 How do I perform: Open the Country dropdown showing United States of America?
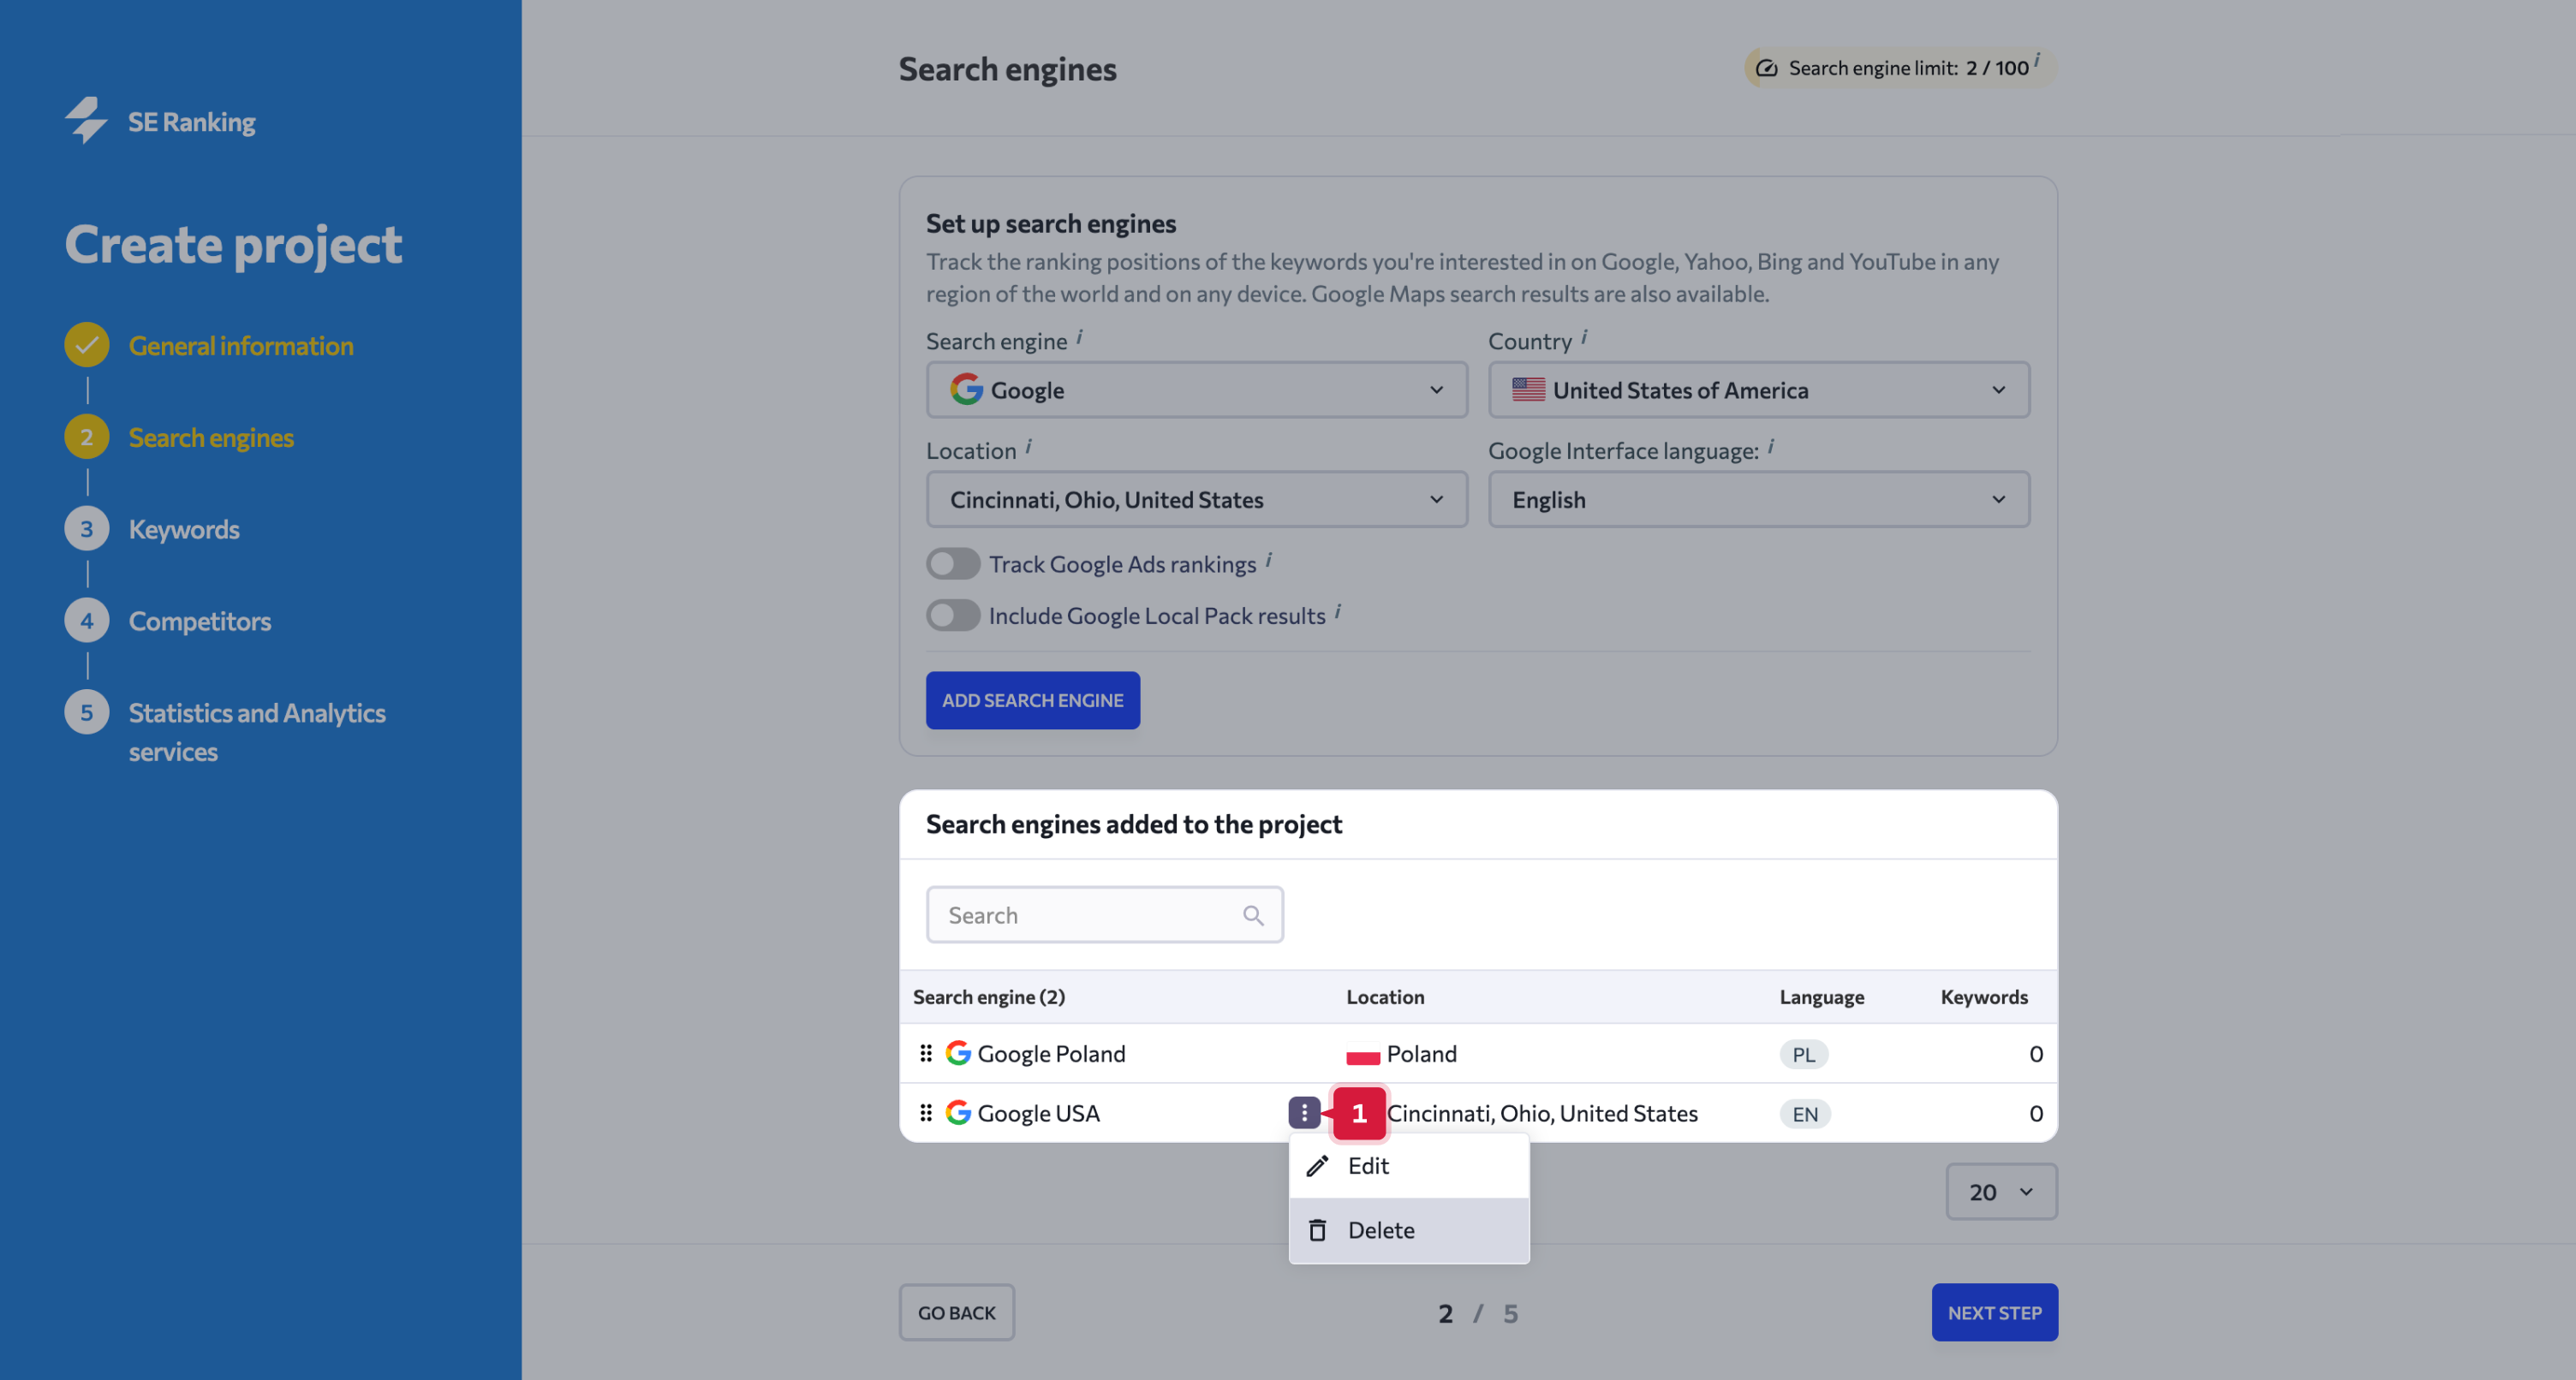[x=1758, y=390]
